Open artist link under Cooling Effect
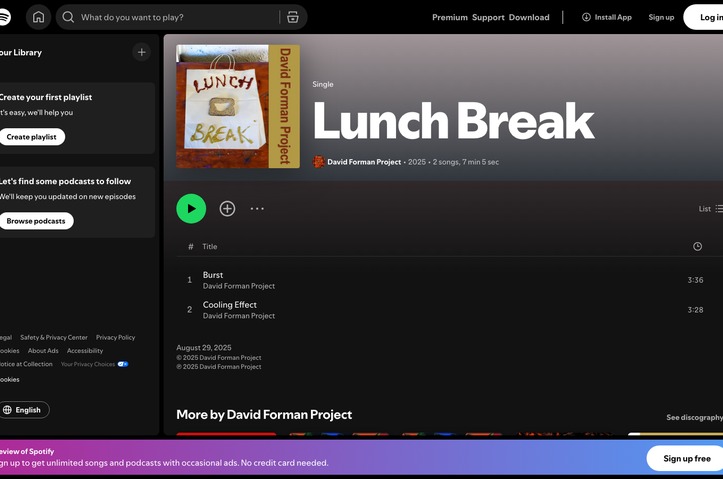The image size is (723, 479). click(x=239, y=316)
